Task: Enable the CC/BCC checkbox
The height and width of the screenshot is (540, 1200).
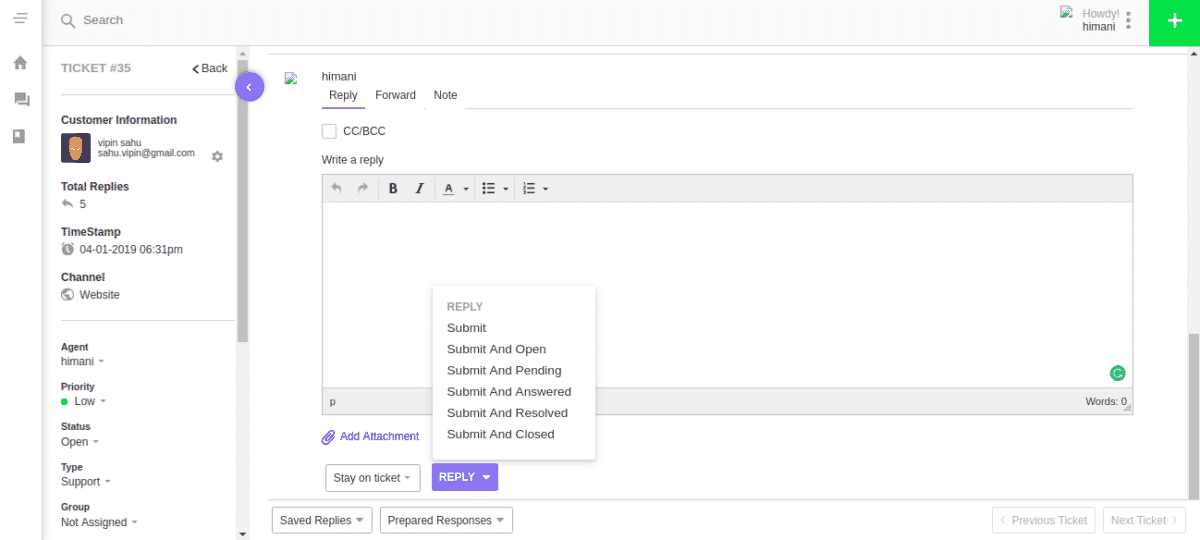Action: click(x=329, y=131)
